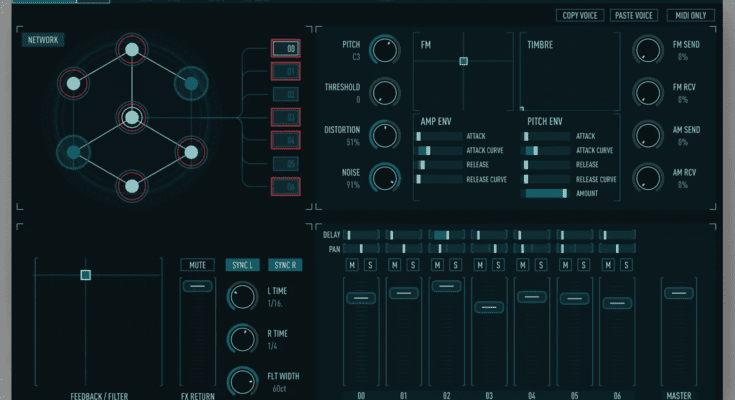
Task: Mute the FX return with the MUTE button
Action: [x=197, y=265]
